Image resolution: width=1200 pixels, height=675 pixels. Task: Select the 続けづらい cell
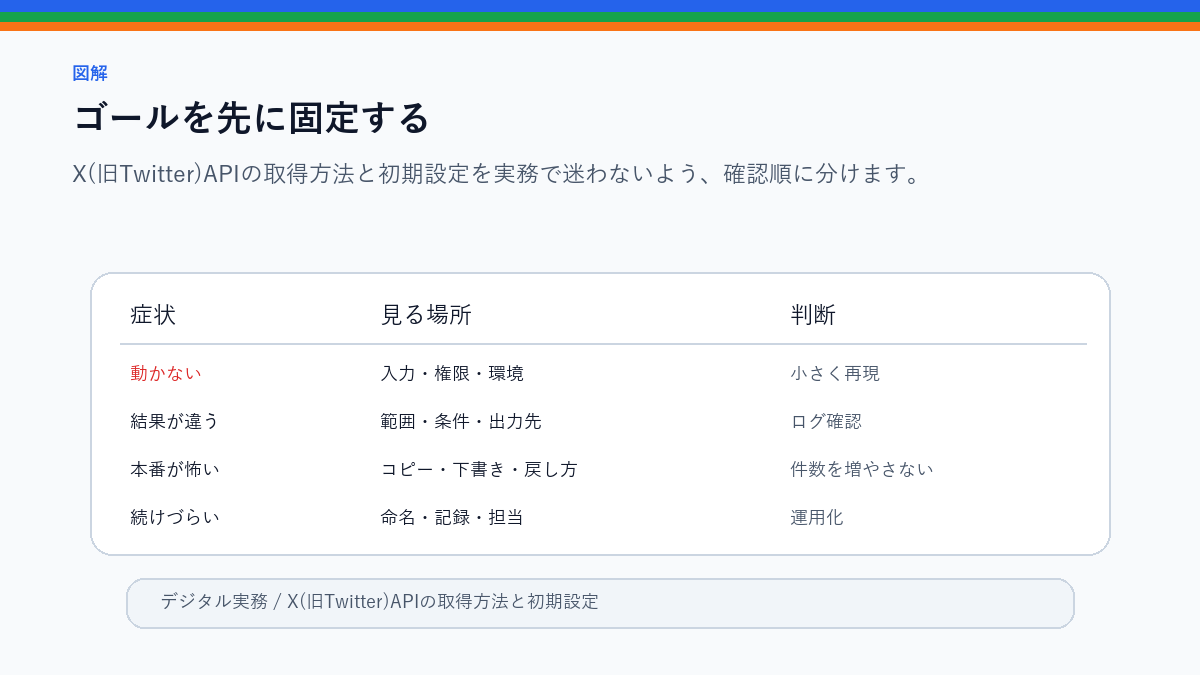pyautogui.click(x=175, y=517)
